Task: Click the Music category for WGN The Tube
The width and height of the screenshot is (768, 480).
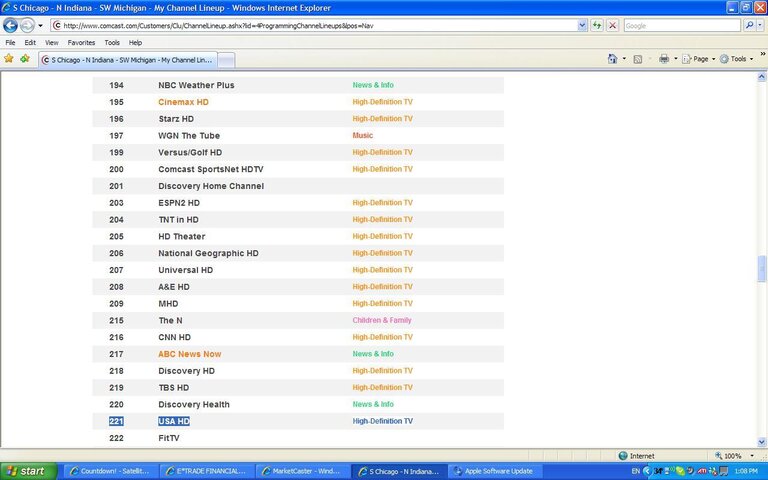Action: pos(362,135)
